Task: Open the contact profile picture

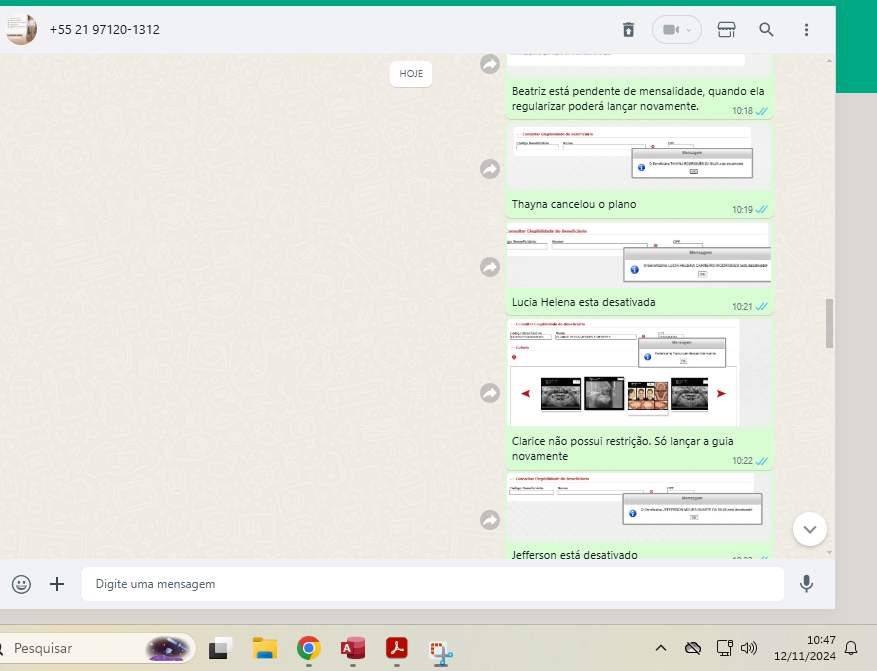Action: click(21, 29)
